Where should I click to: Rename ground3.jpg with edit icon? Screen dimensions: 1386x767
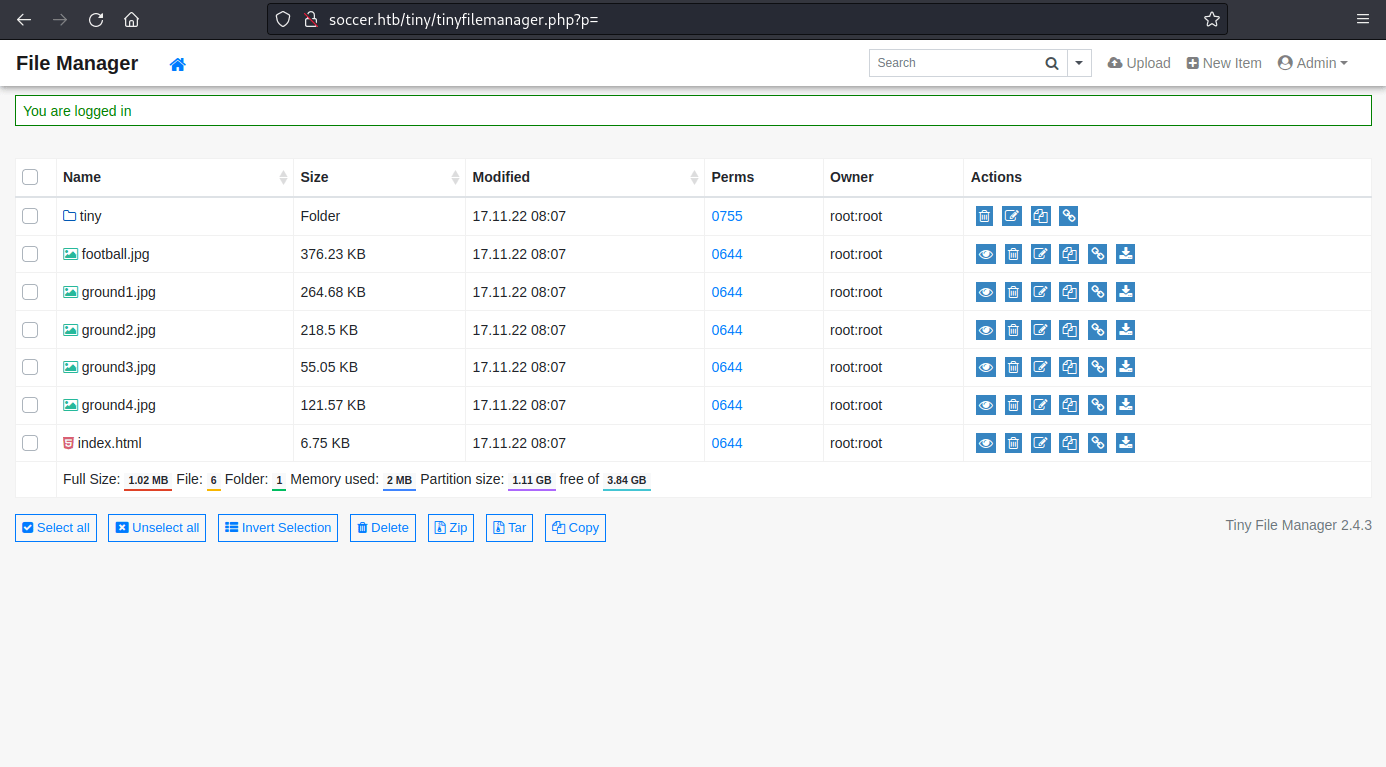coord(1041,367)
